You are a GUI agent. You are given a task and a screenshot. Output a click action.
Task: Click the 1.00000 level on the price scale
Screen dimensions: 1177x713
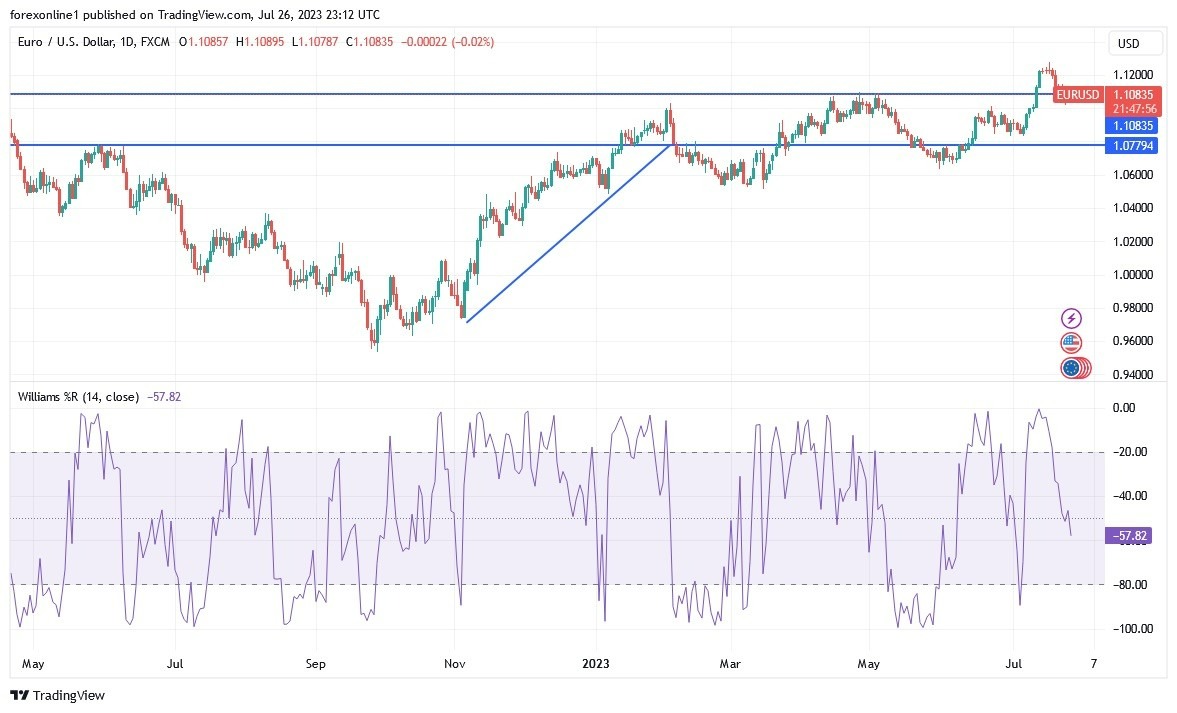[x=1134, y=275]
